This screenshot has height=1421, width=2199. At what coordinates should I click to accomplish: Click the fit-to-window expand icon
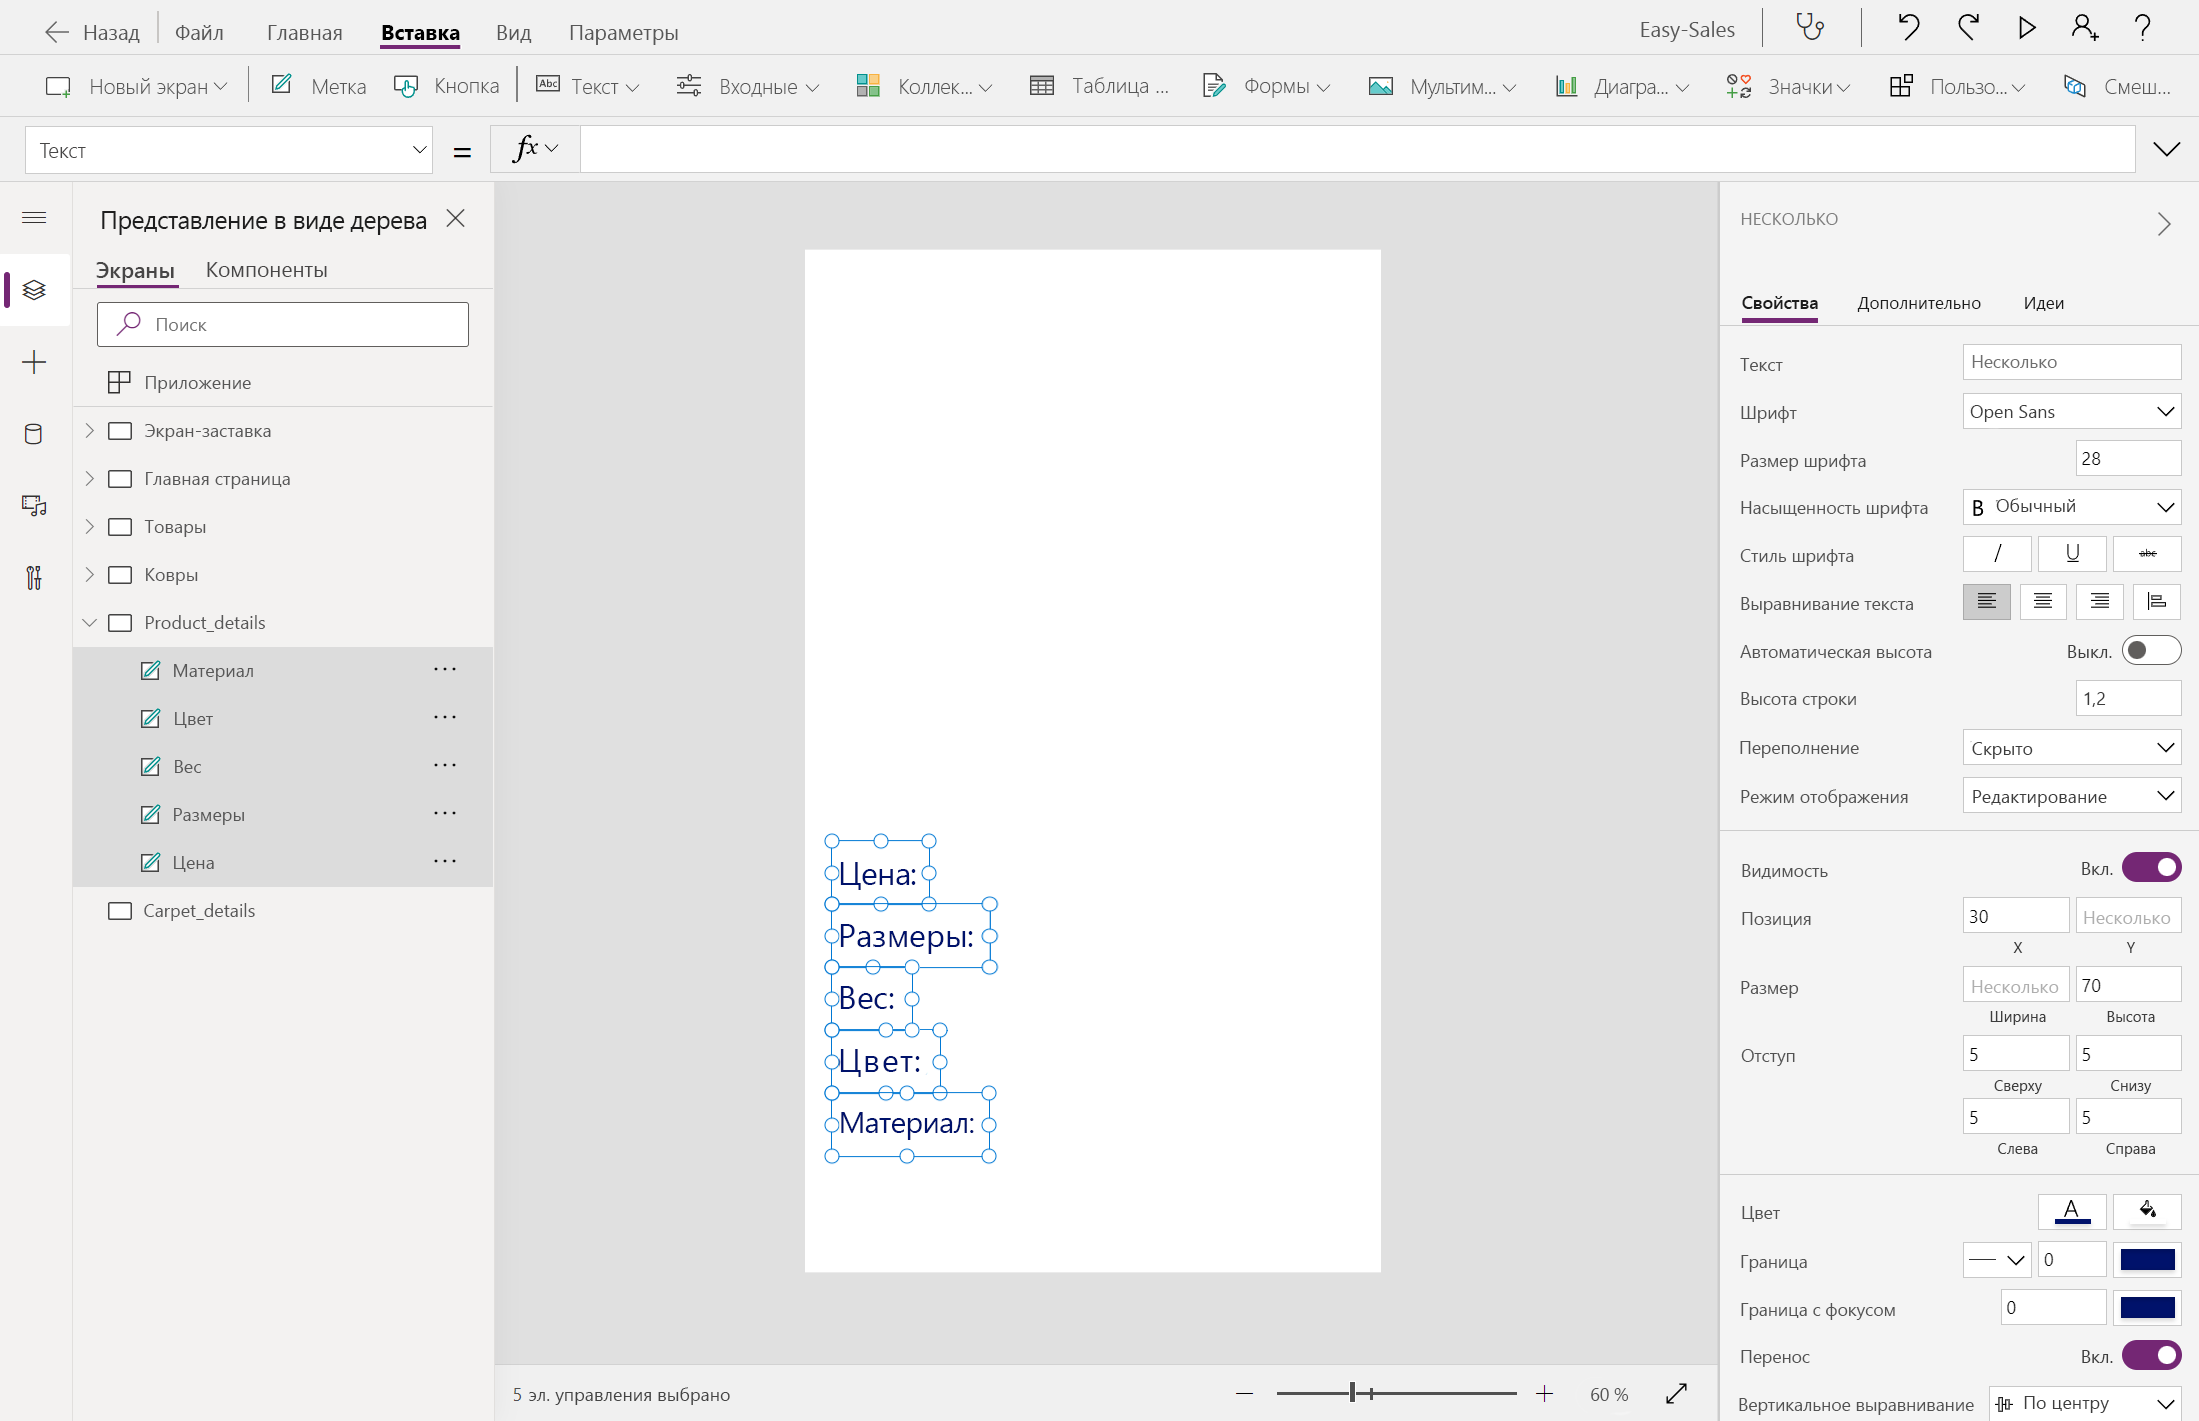[1677, 1393]
